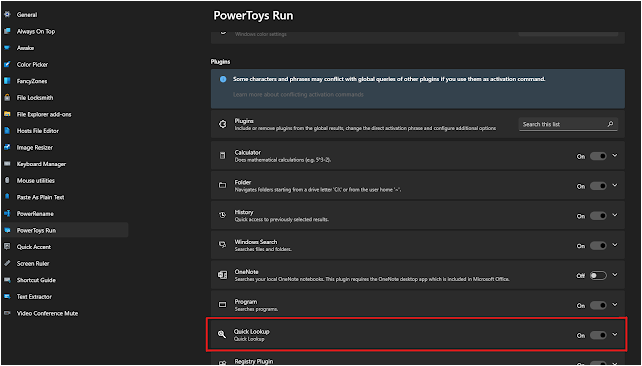Click the Plugins section heading

220,62
